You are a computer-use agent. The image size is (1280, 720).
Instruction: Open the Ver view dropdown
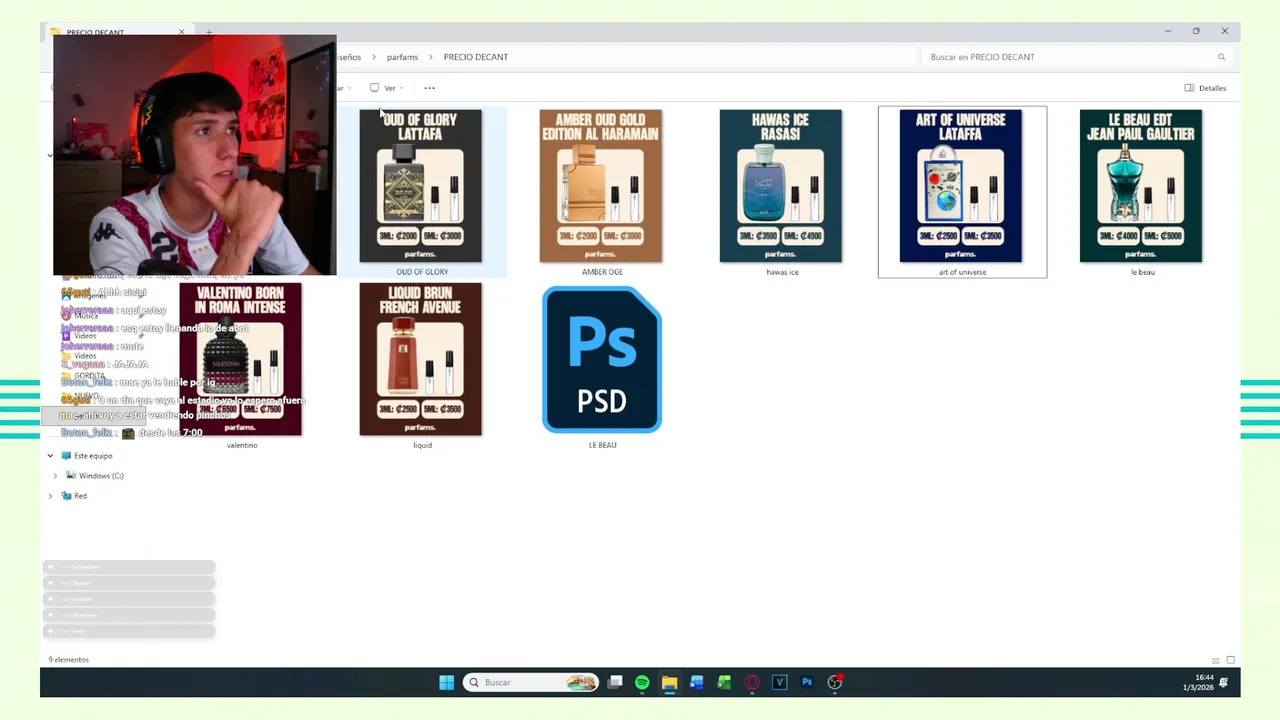[x=387, y=88]
